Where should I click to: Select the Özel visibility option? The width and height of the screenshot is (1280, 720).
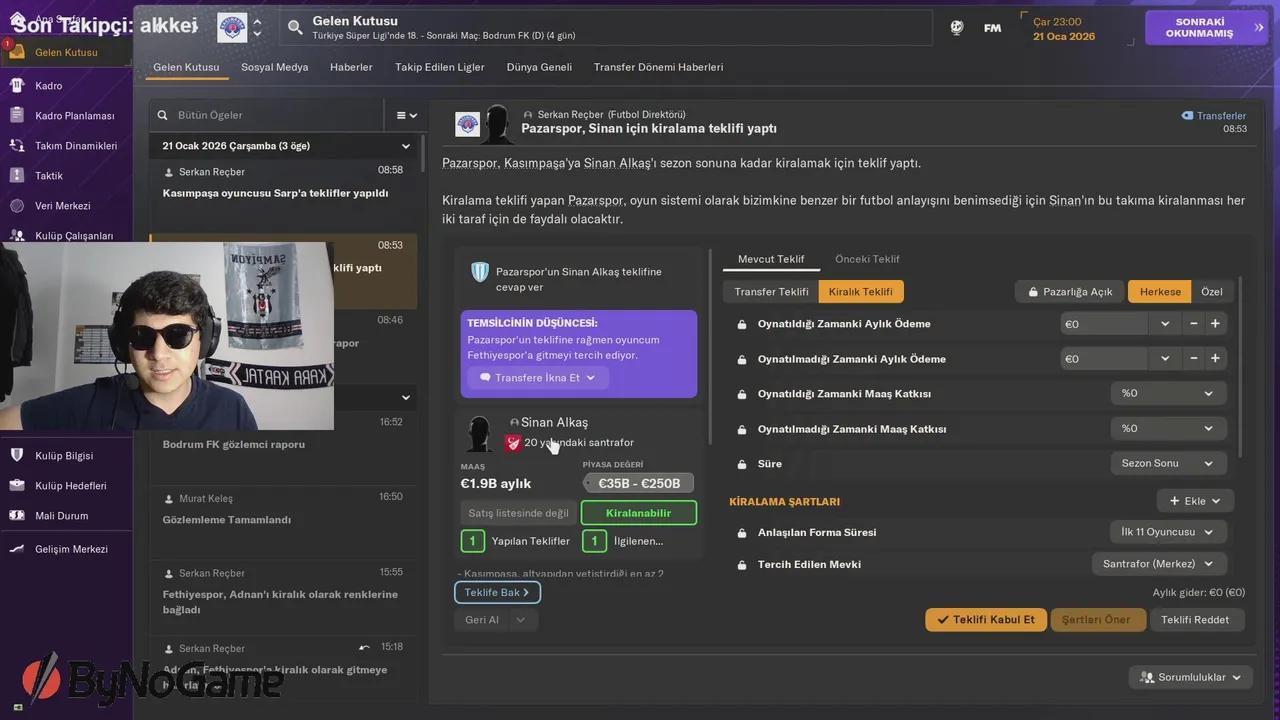[1211, 292]
